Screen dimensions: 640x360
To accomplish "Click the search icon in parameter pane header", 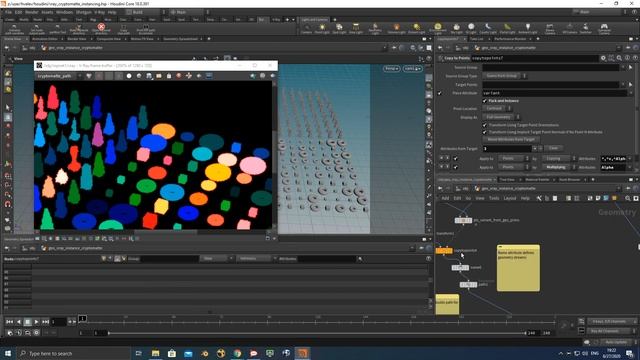I will point(619,58).
